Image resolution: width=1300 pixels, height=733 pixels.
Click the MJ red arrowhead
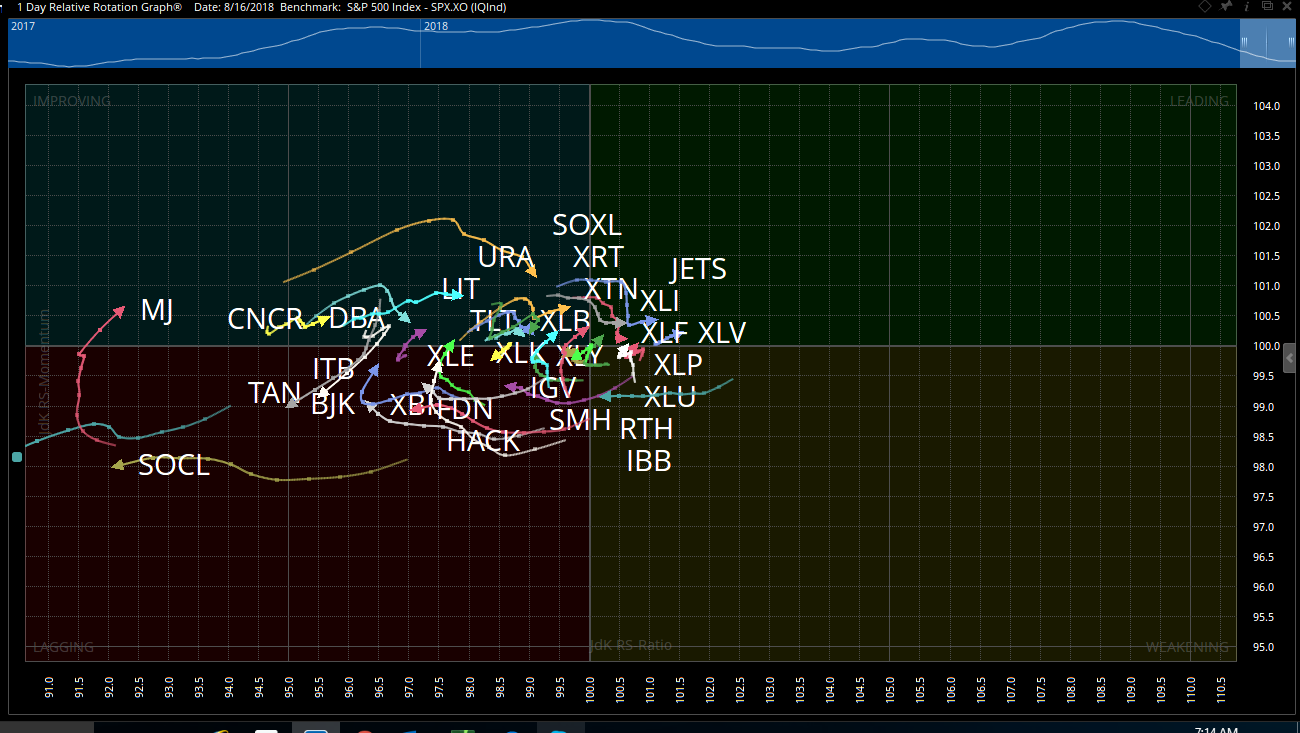119,311
